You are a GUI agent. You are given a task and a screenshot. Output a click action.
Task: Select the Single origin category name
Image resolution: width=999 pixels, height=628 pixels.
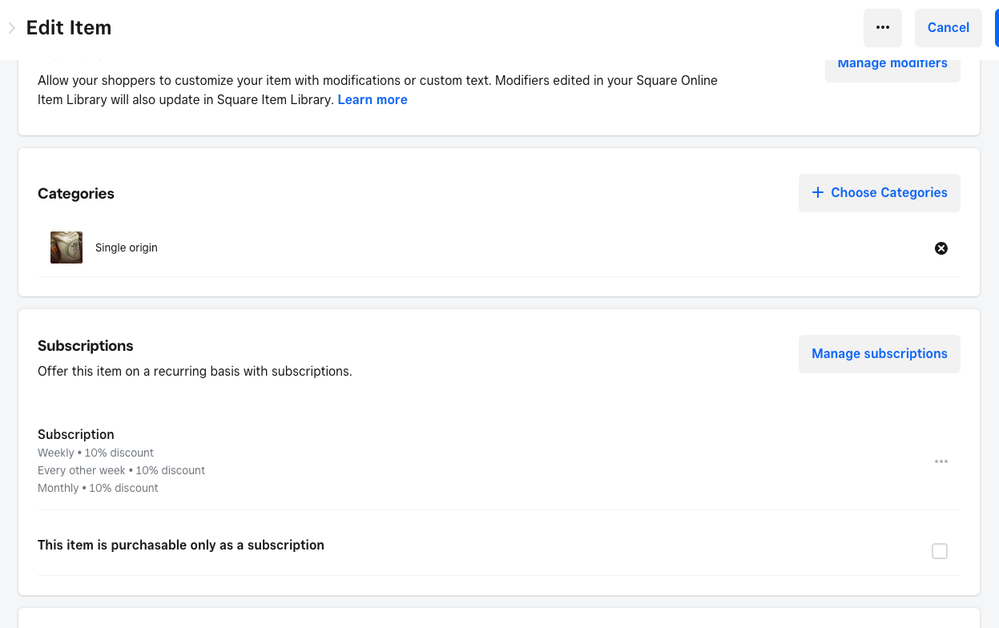point(126,248)
